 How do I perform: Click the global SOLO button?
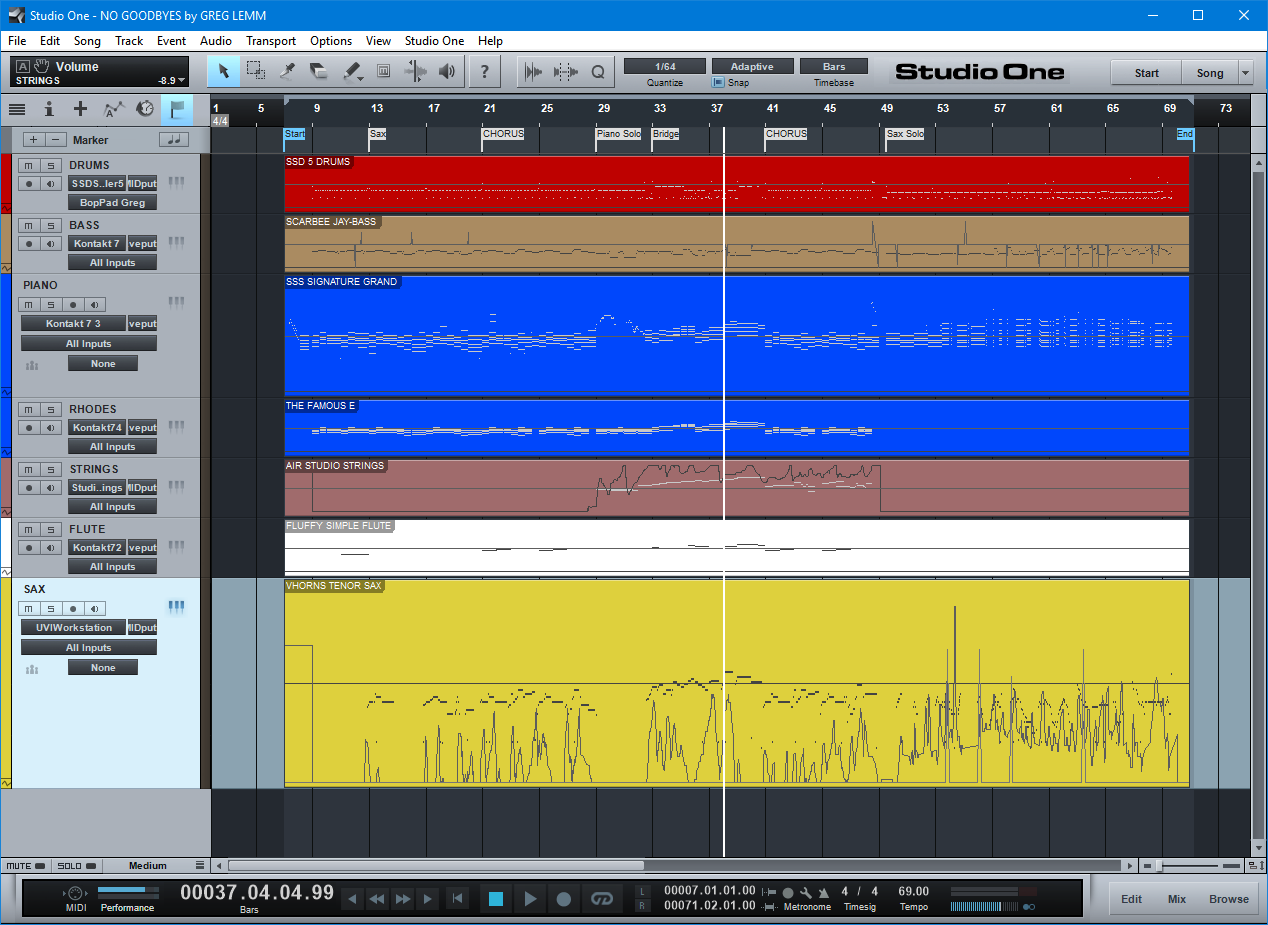click(x=77, y=865)
